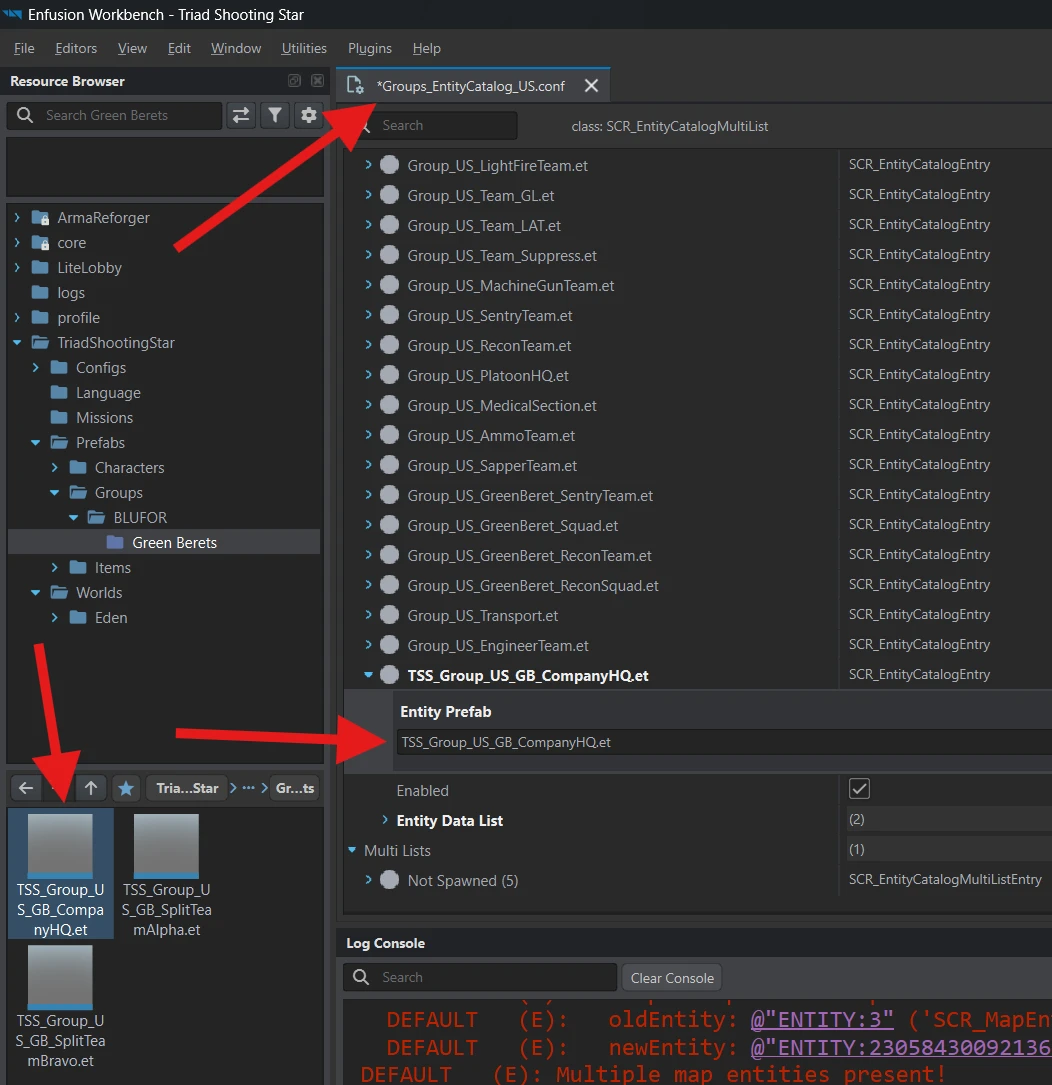1052x1085 pixels.
Task: Close the Groups_EntityCatalog_US.conf tab
Action: [591, 86]
